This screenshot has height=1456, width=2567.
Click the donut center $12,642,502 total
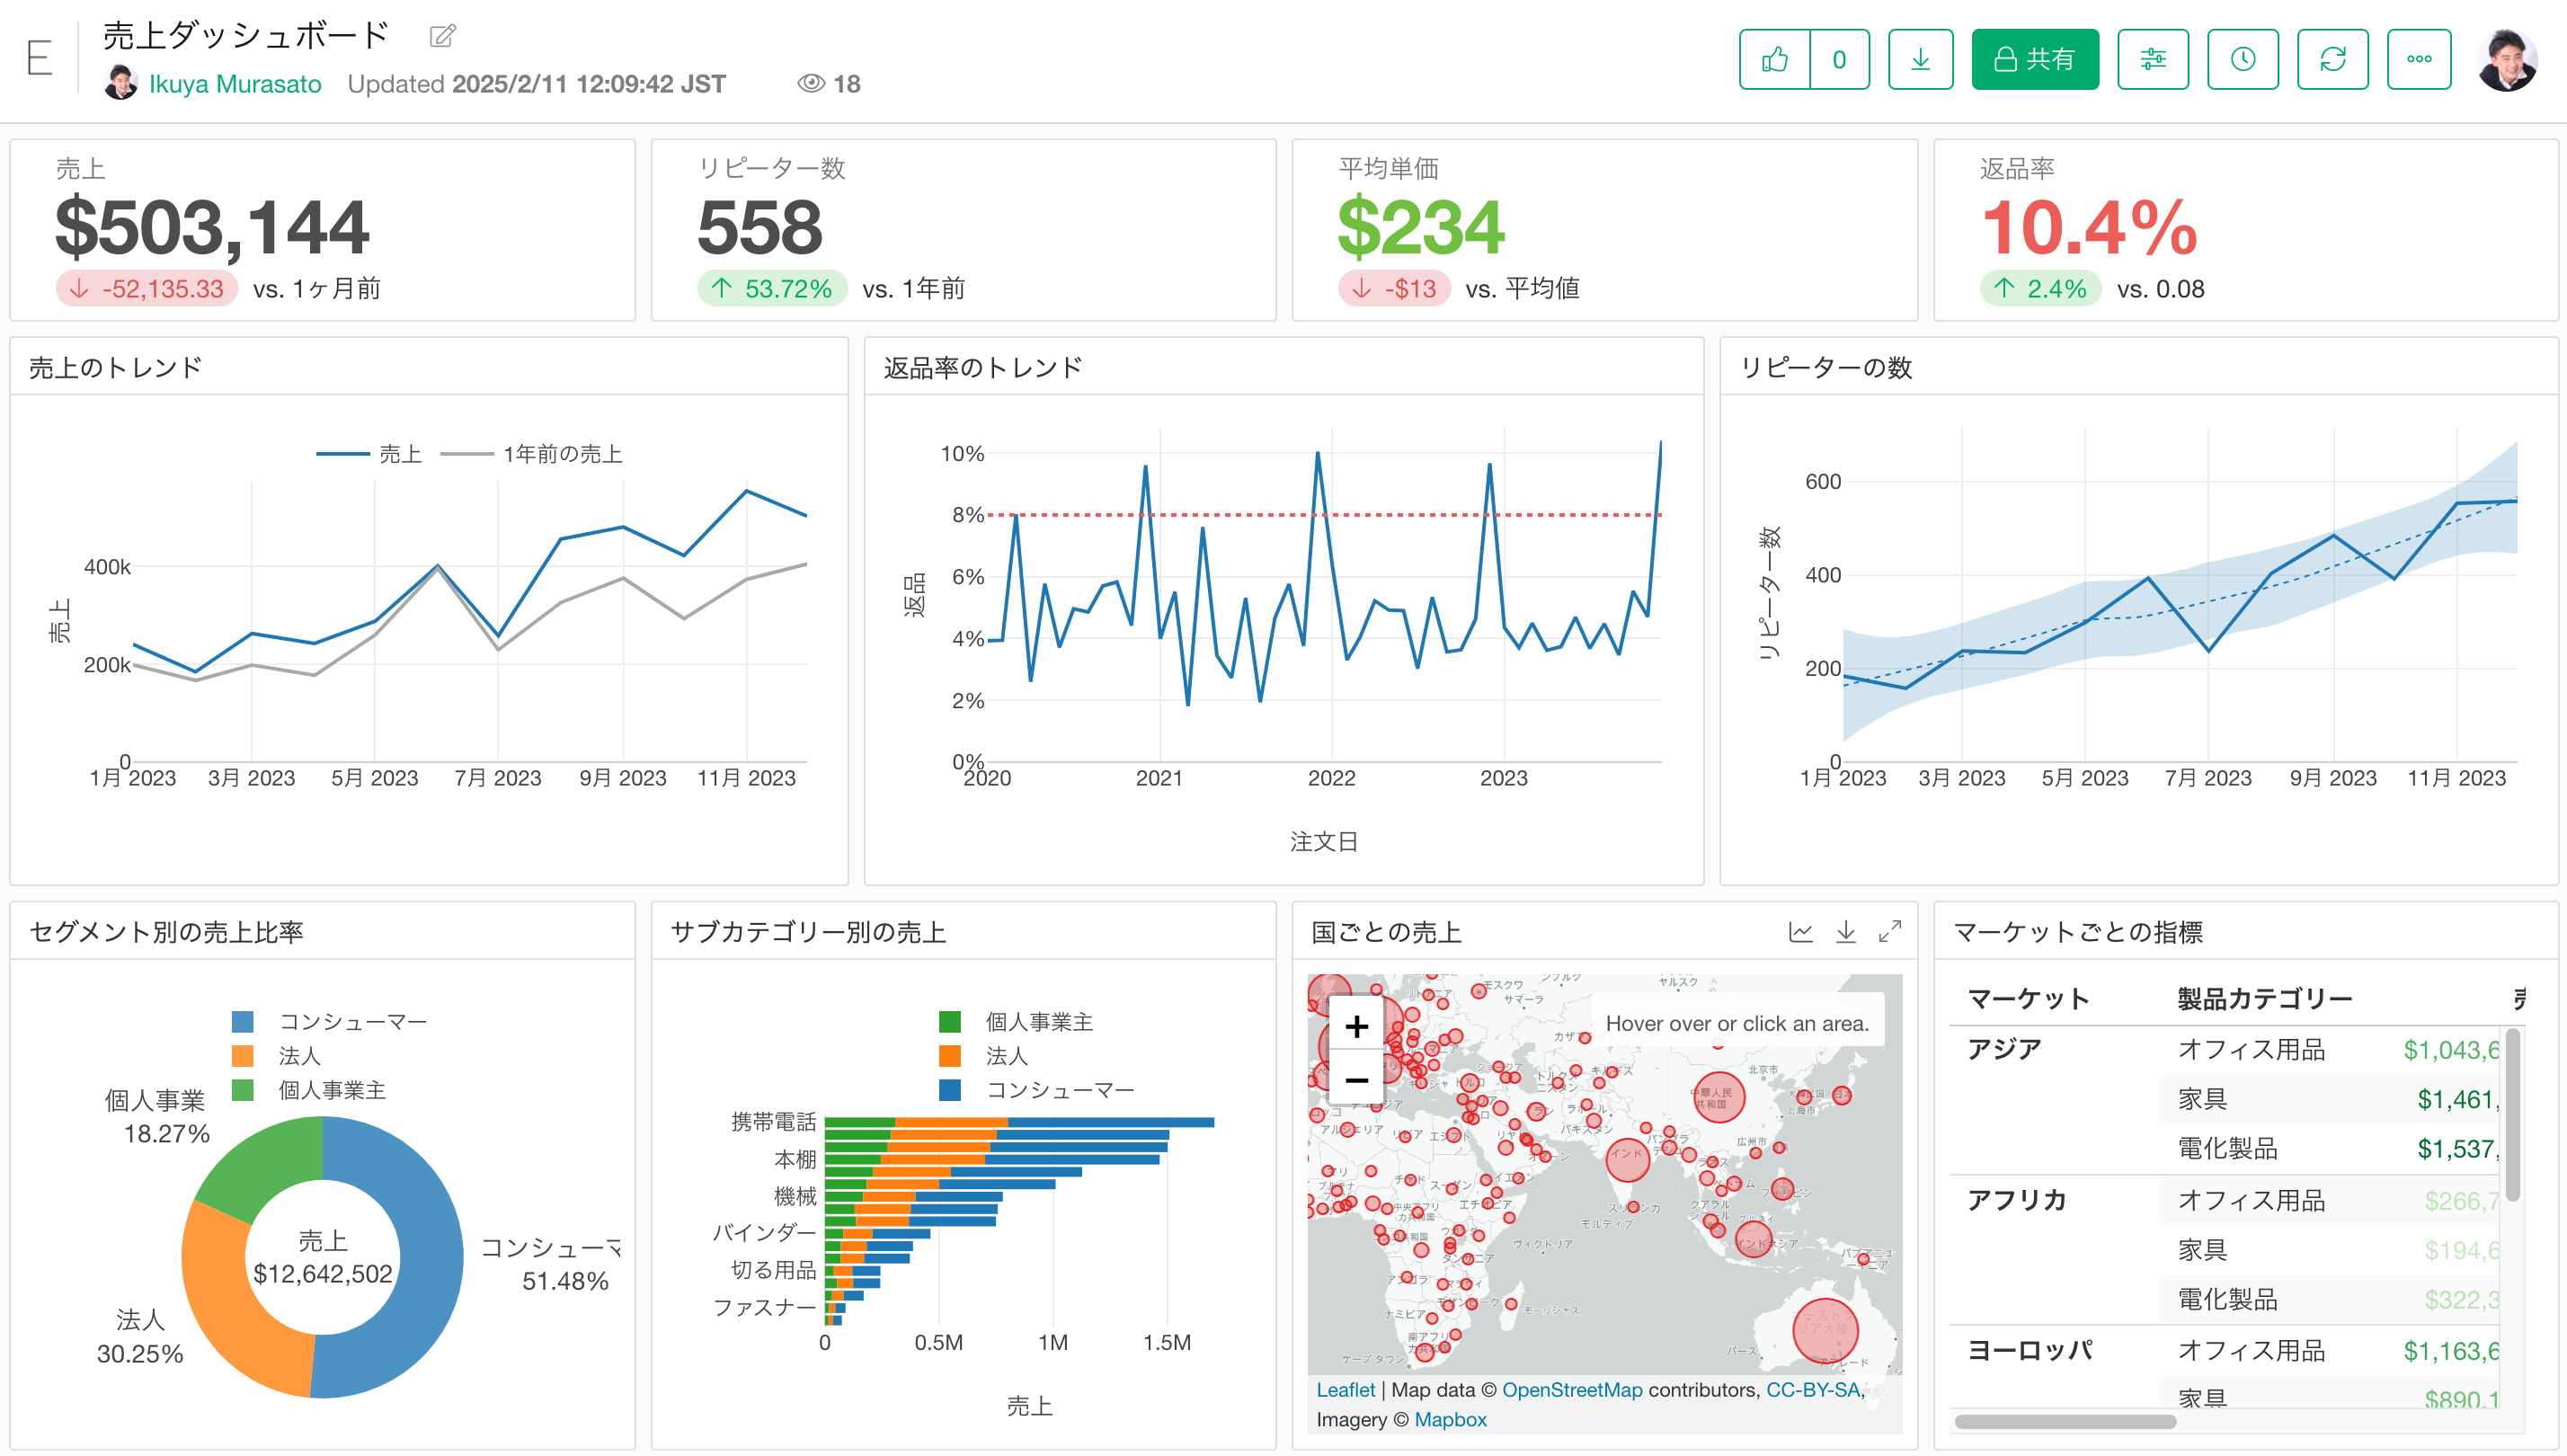coord(322,1274)
